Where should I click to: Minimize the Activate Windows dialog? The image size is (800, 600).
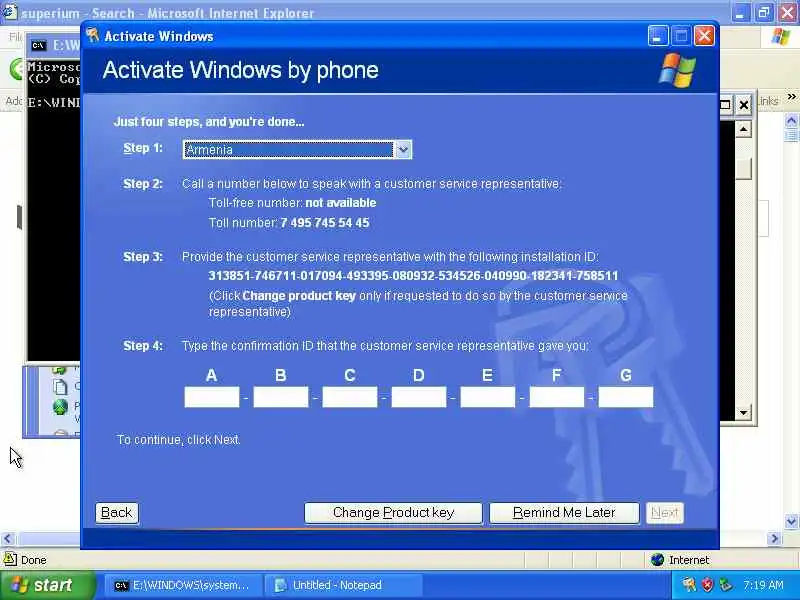click(x=658, y=36)
